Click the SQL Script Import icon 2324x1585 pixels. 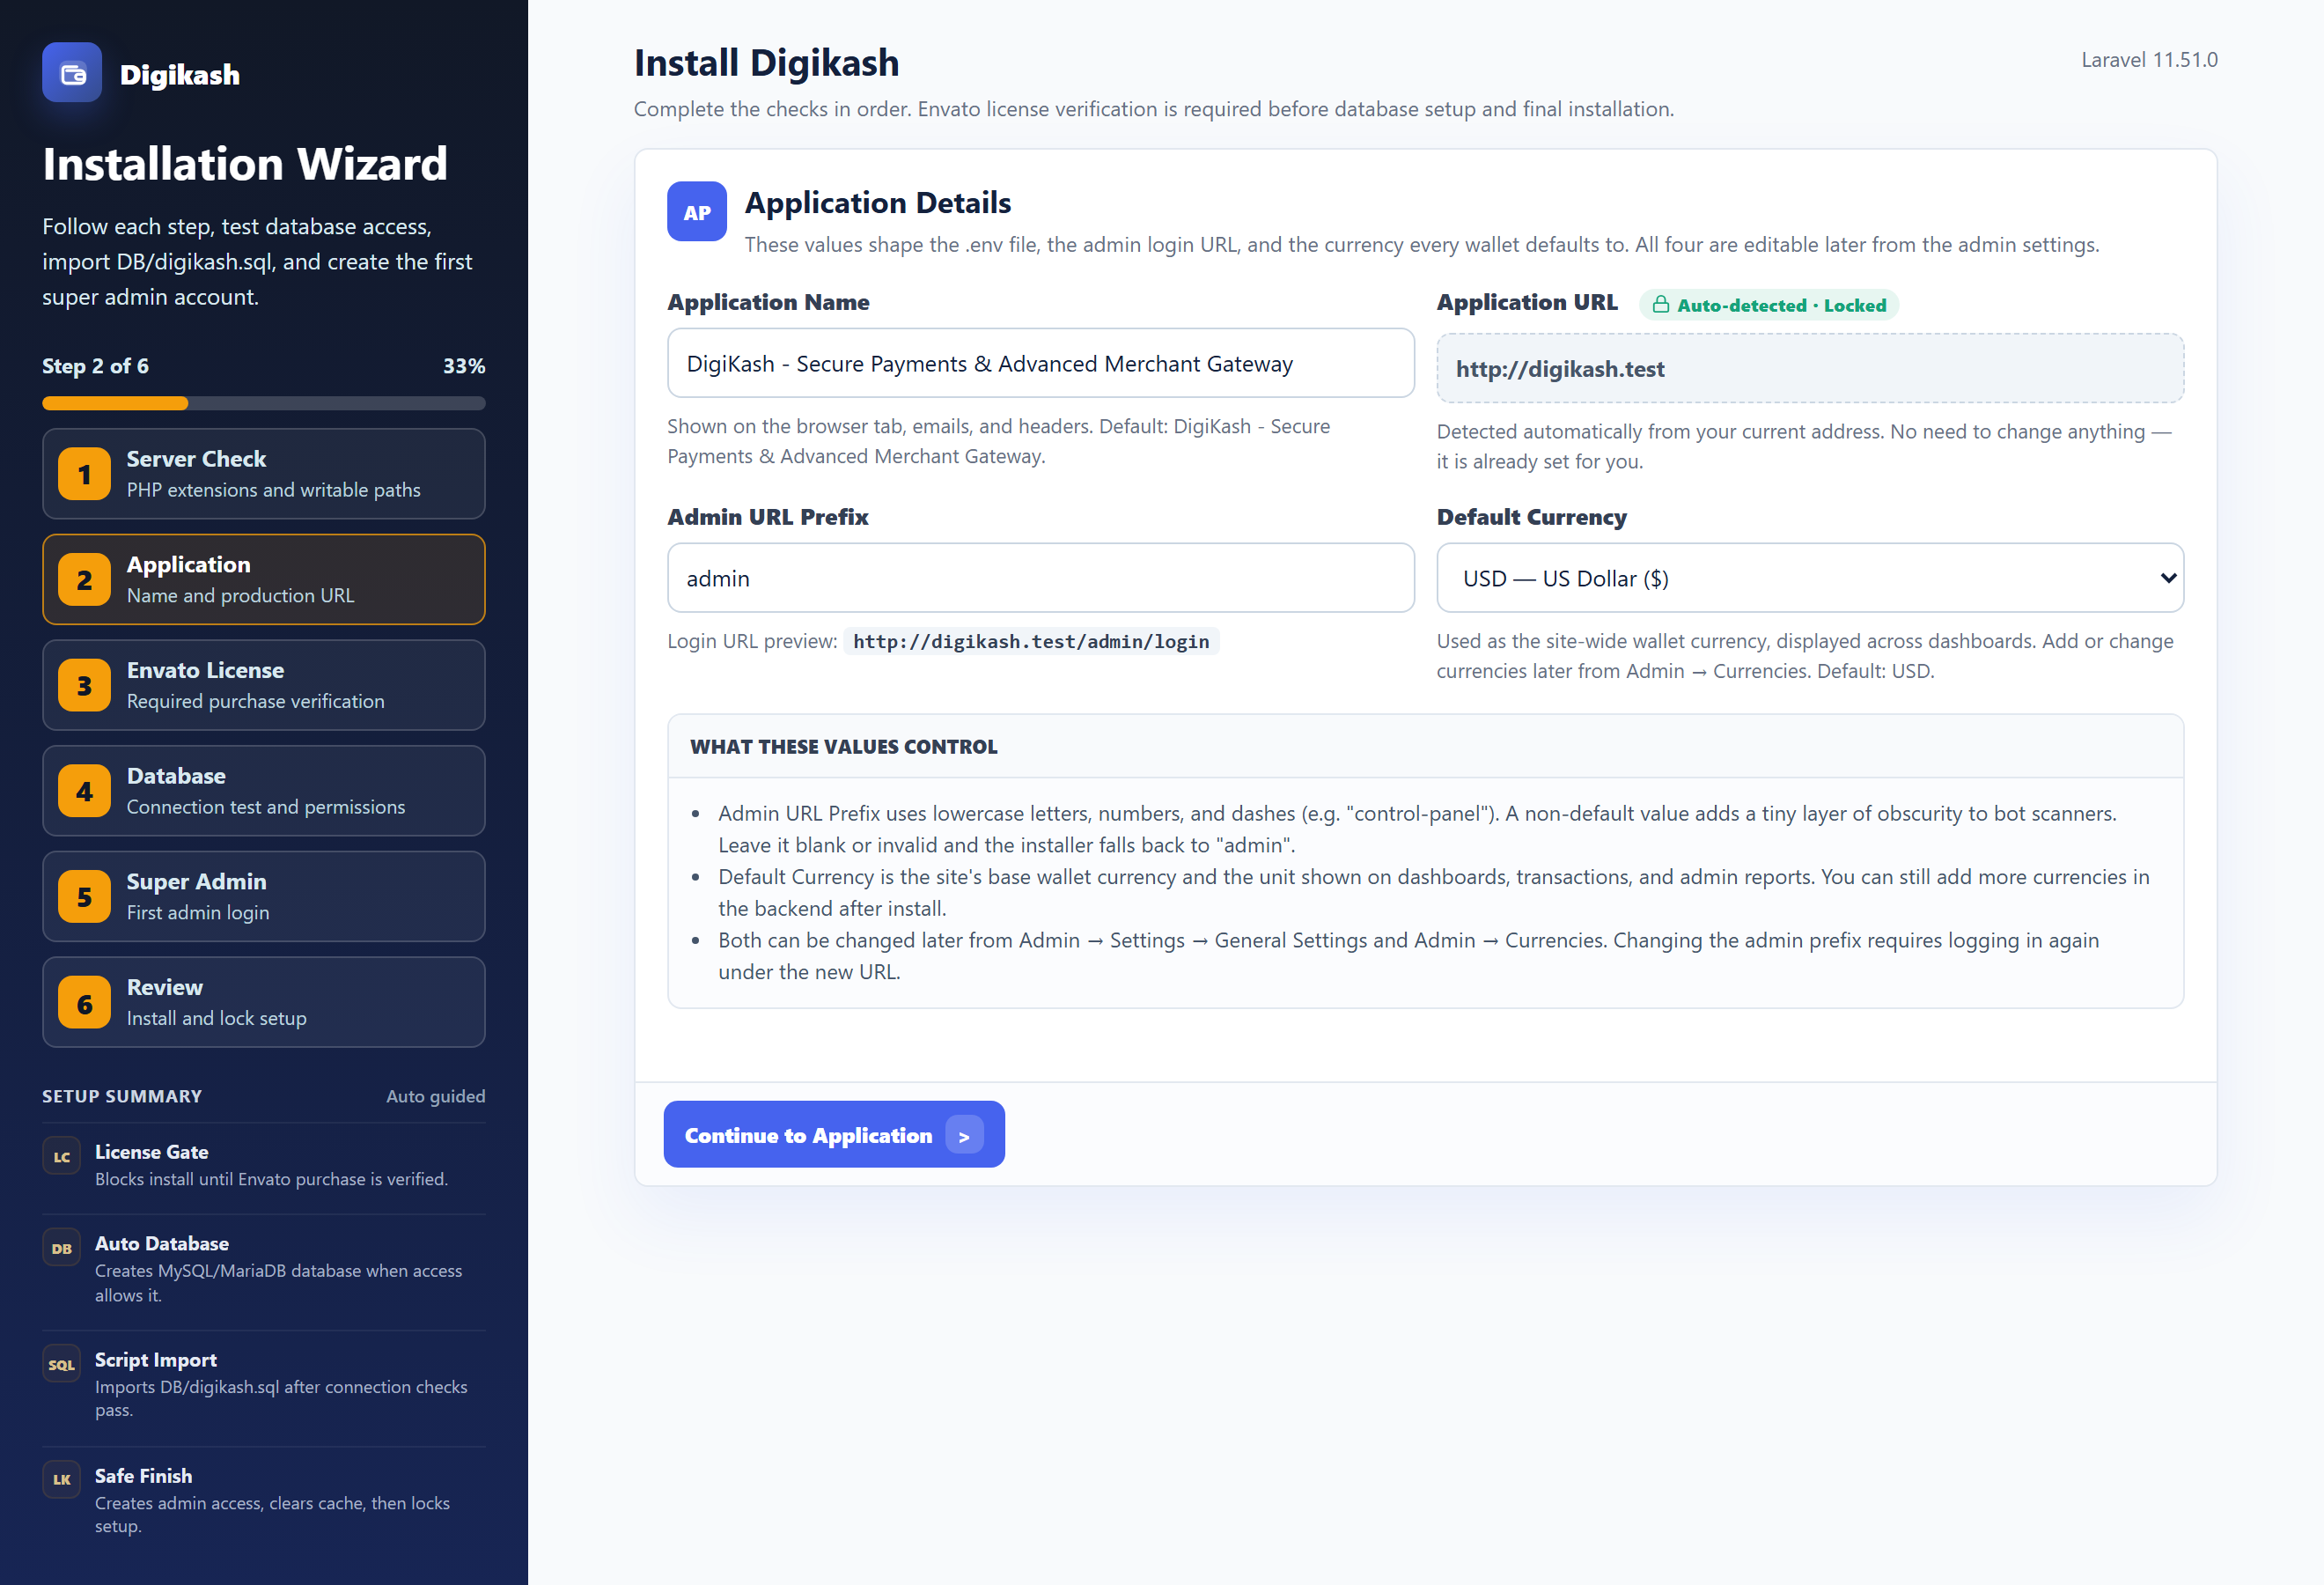tap(62, 1364)
